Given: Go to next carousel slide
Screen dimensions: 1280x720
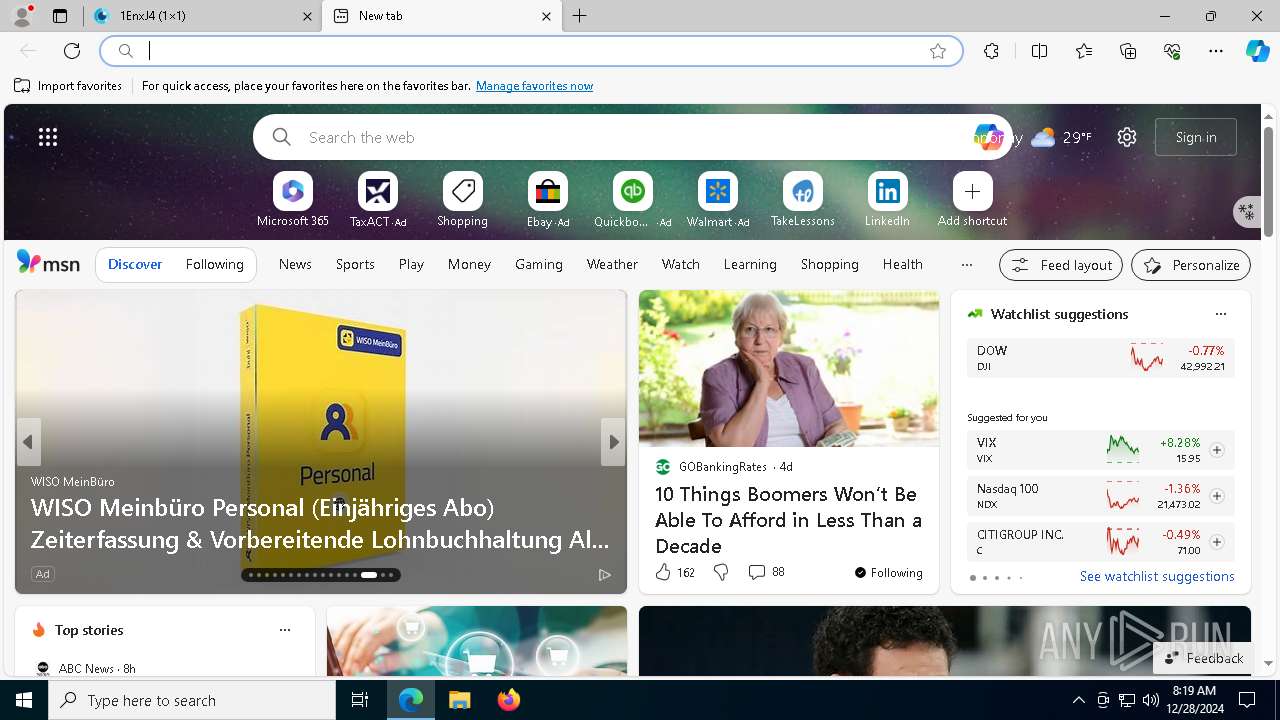Looking at the screenshot, I should (x=613, y=442).
